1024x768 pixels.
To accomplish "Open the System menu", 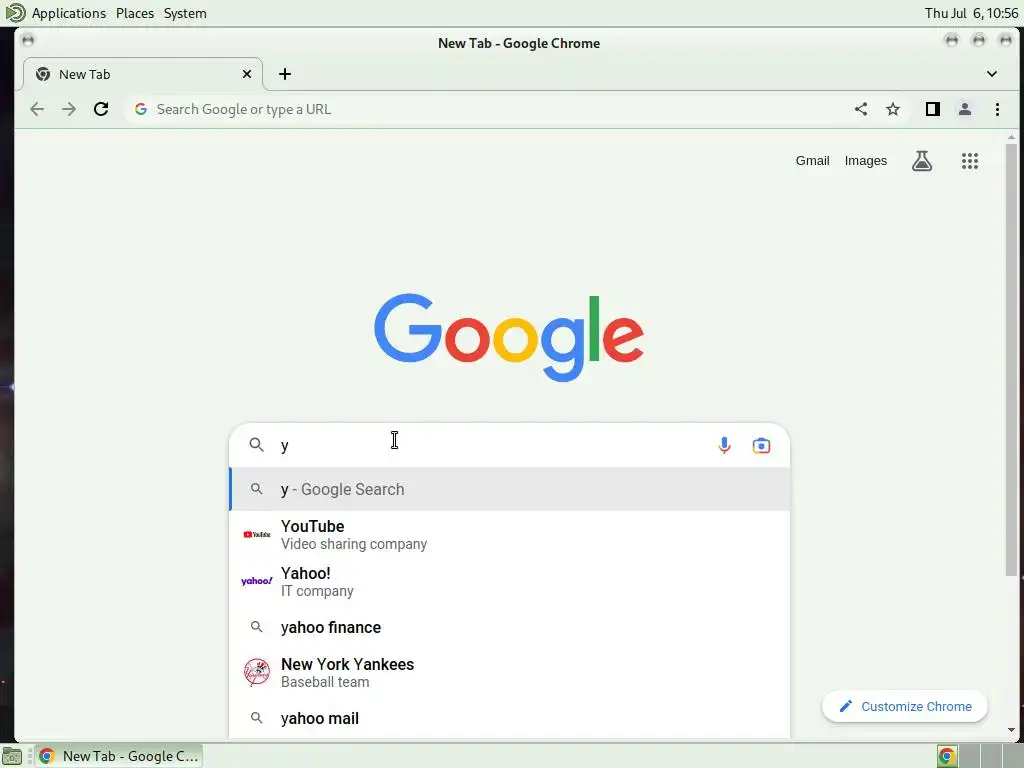I will [185, 13].
